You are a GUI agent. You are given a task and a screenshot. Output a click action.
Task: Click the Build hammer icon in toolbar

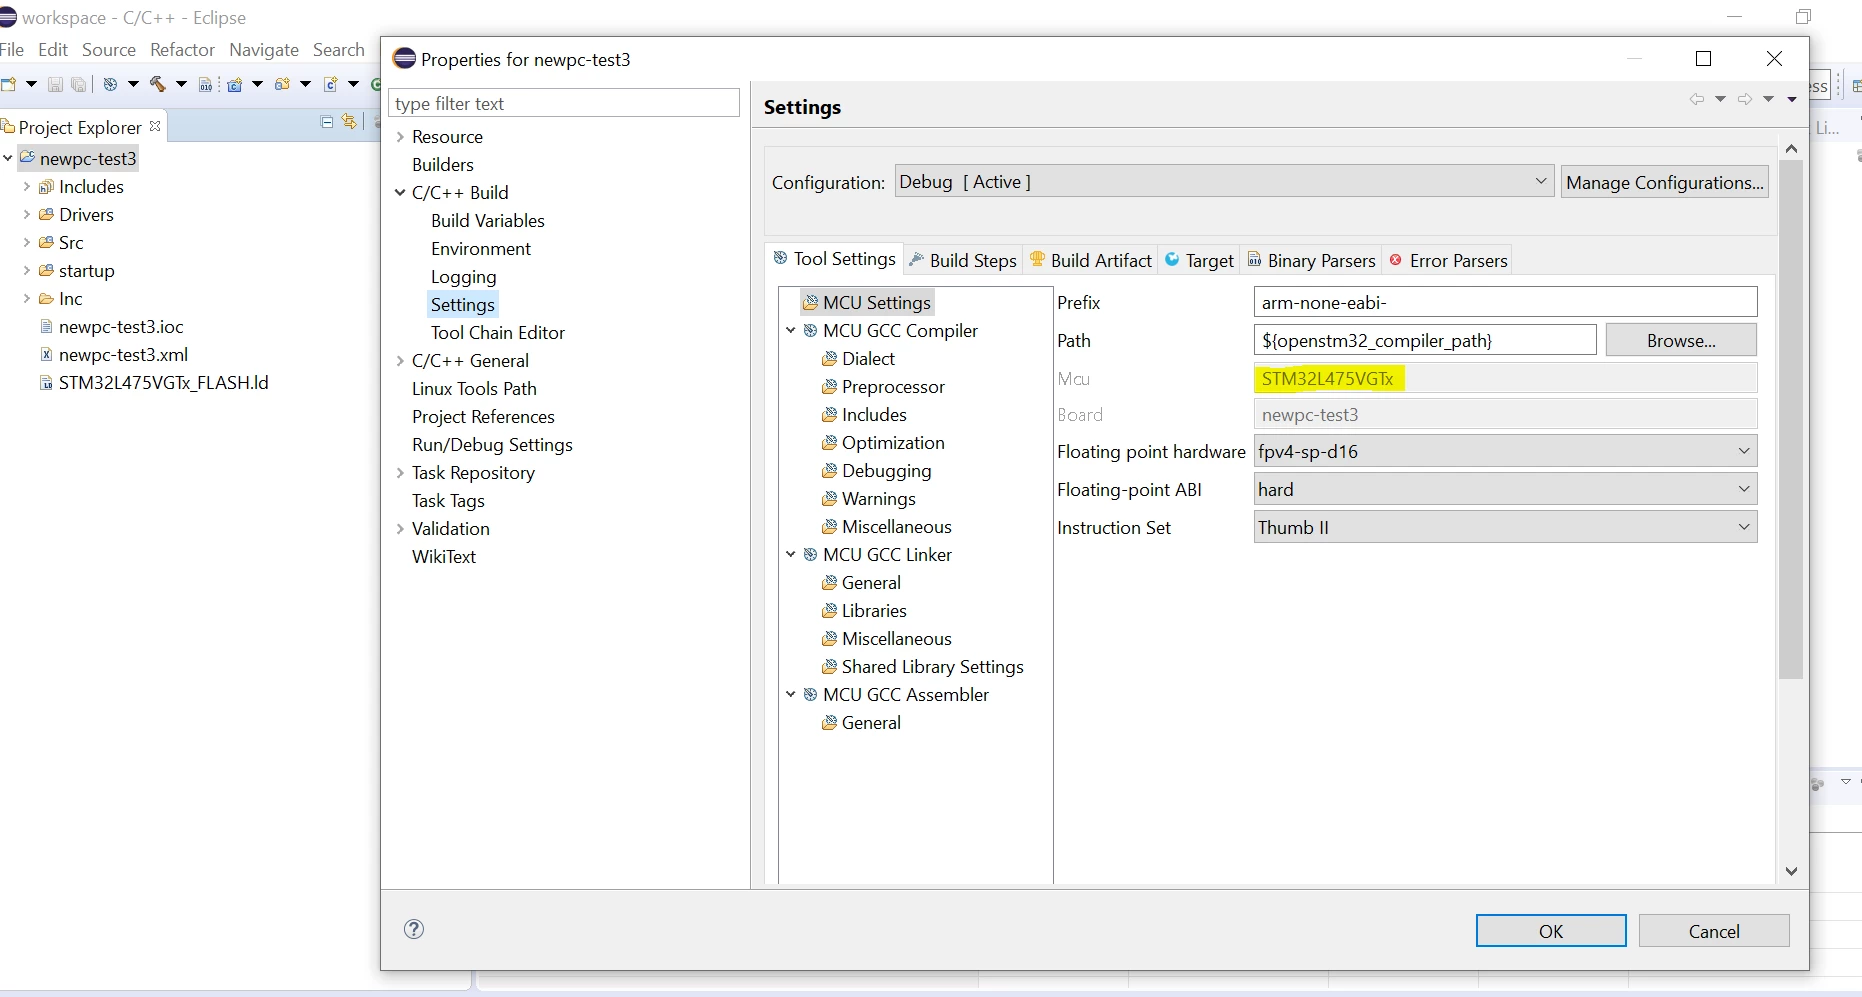(158, 84)
